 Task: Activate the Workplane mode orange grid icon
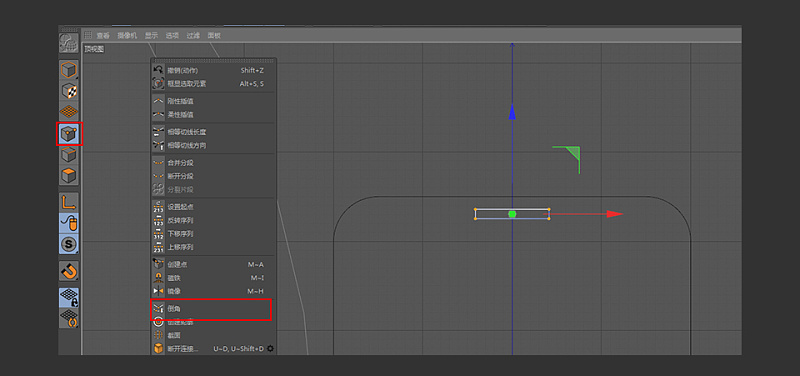68,112
